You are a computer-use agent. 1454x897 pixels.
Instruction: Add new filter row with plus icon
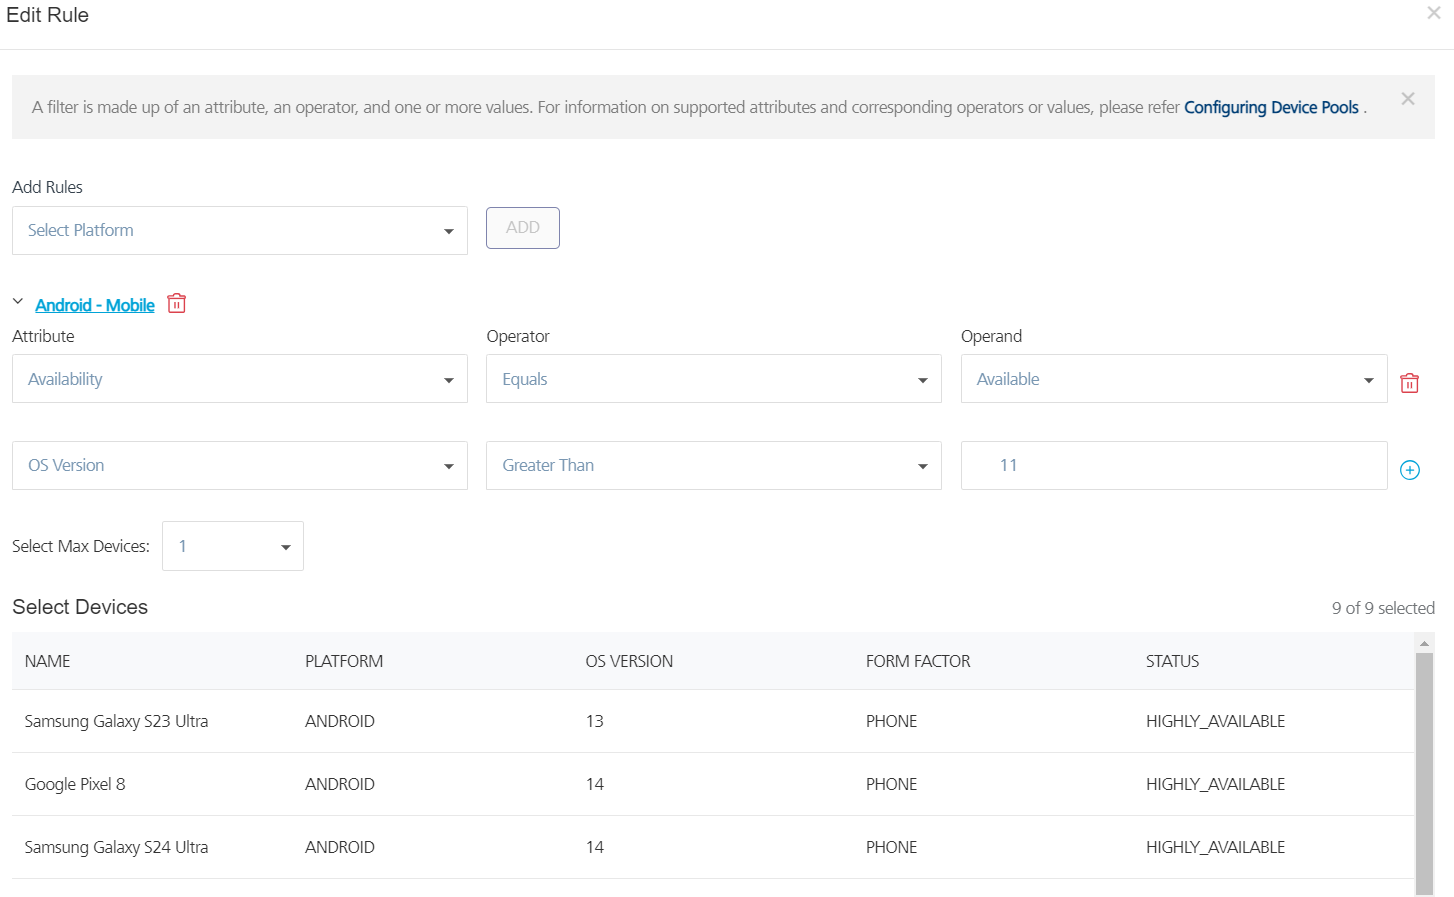[x=1409, y=470]
